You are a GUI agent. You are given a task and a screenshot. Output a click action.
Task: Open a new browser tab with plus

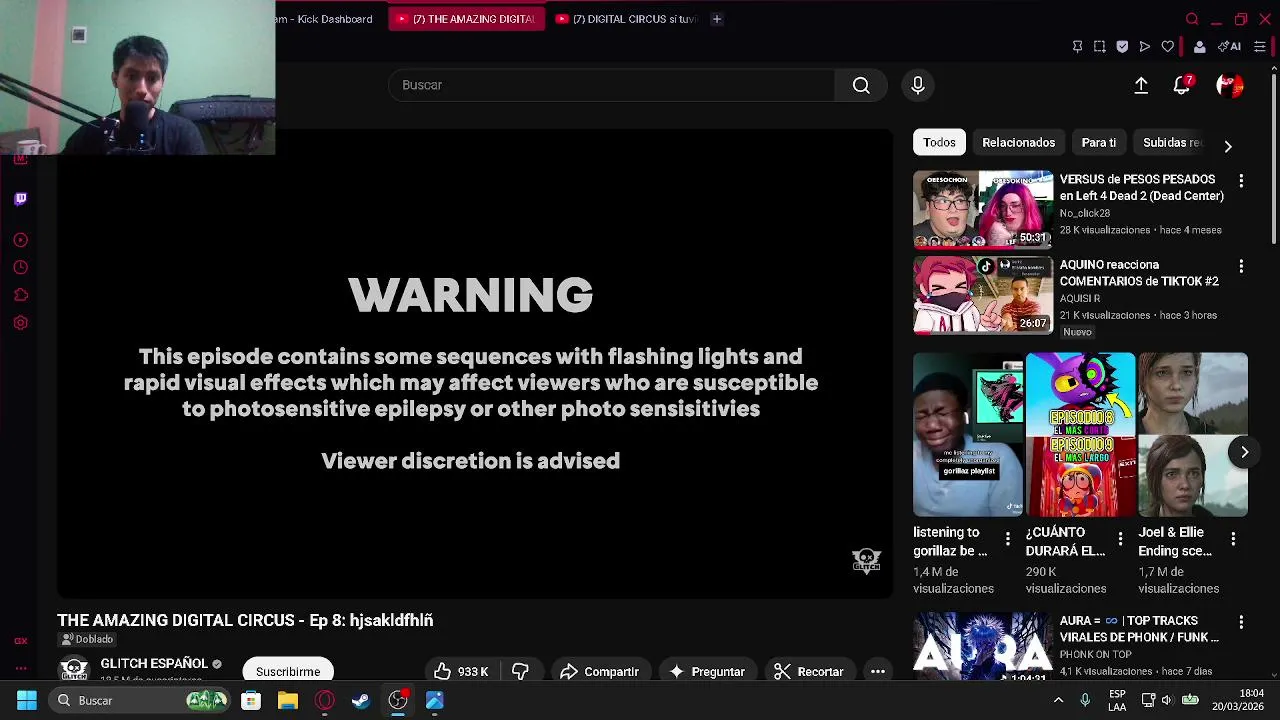click(716, 19)
